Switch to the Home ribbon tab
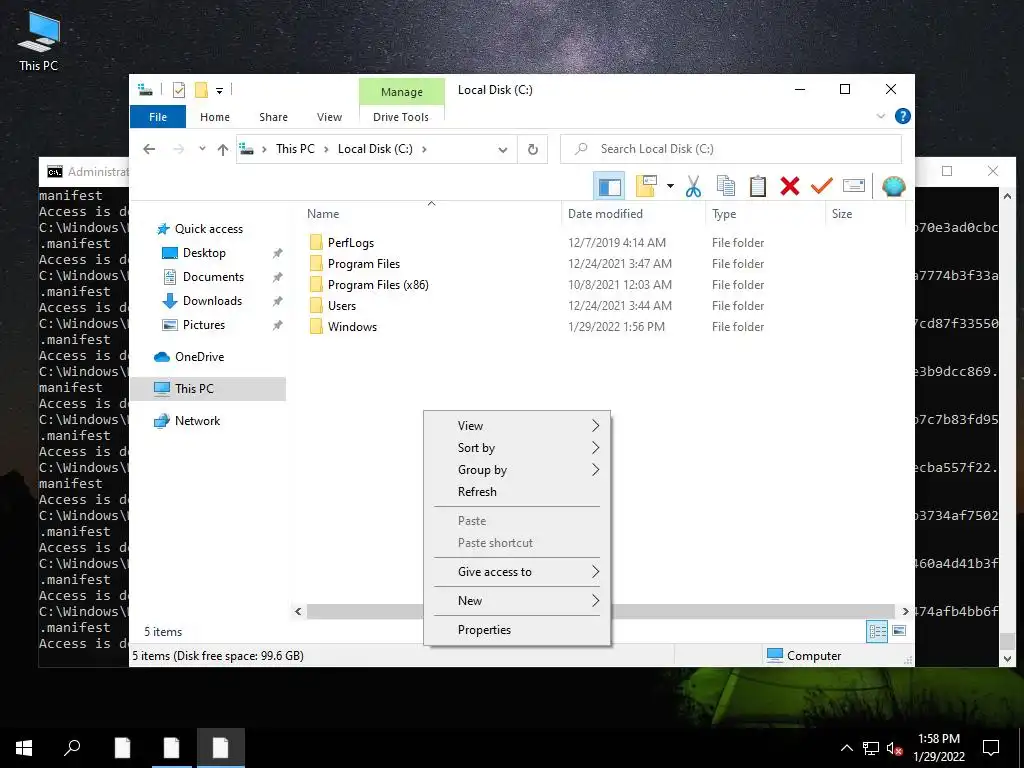 (x=215, y=117)
